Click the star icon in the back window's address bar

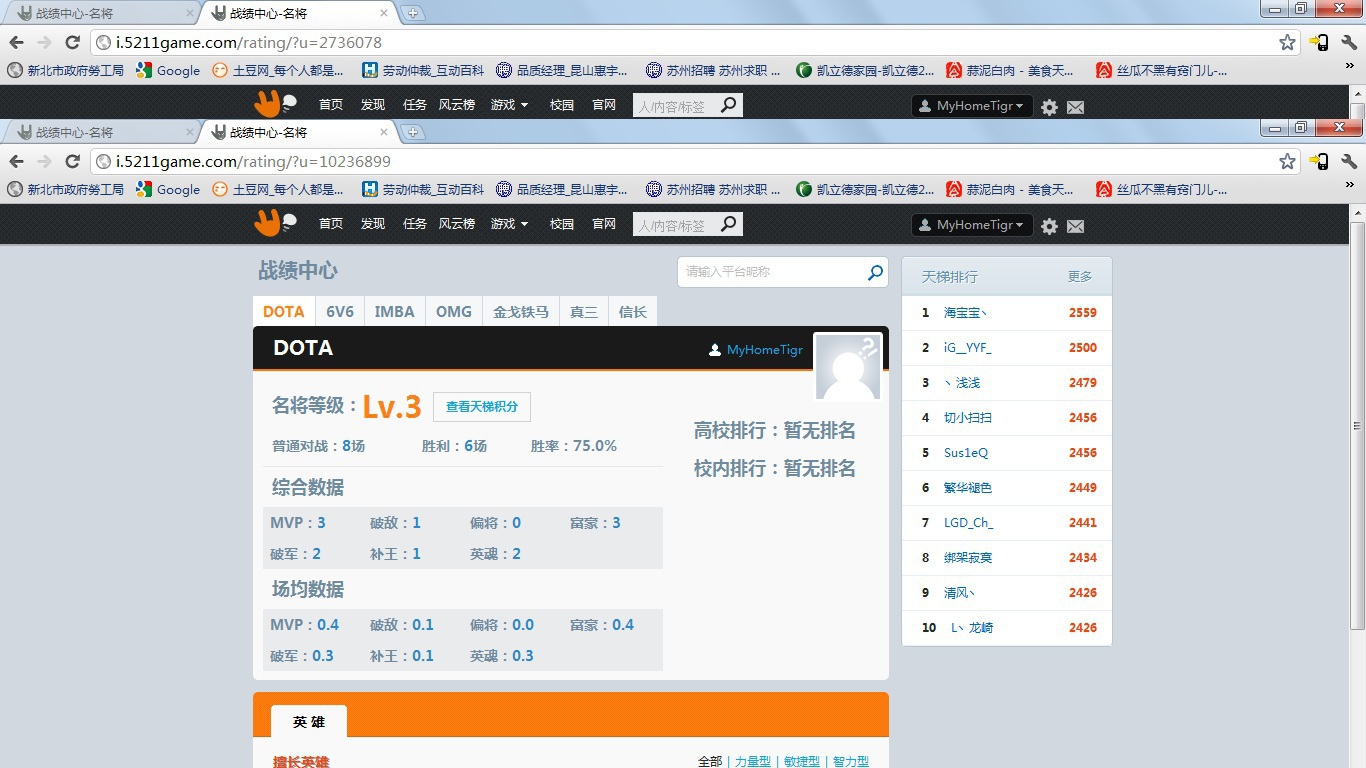point(1287,42)
